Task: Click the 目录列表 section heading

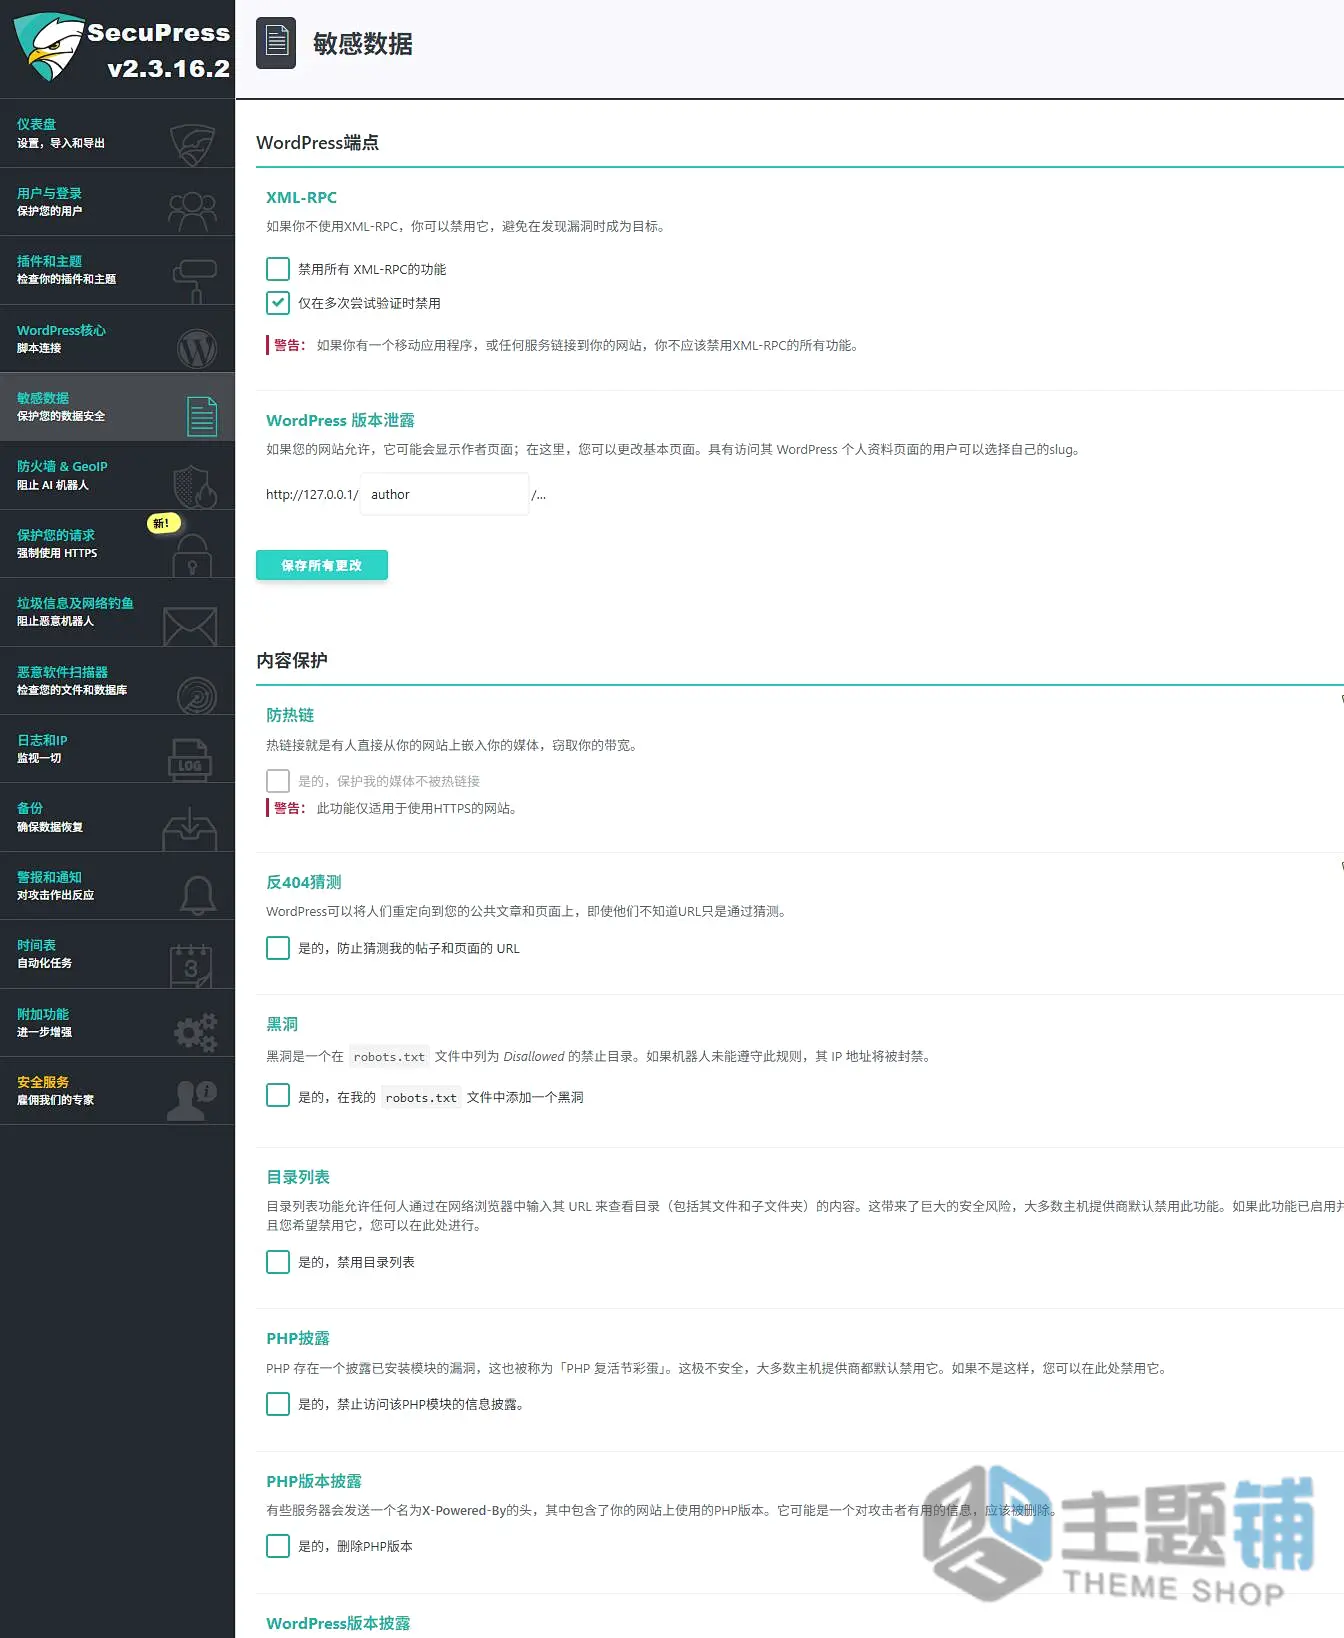Action: click(x=298, y=1177)
